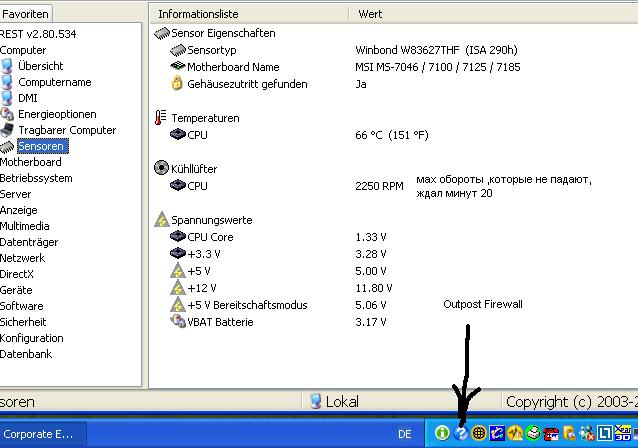Click the CPU Core chip icon
Image resolution: width=638 pixels, height=448 pixels.
(x=177, y=236)
